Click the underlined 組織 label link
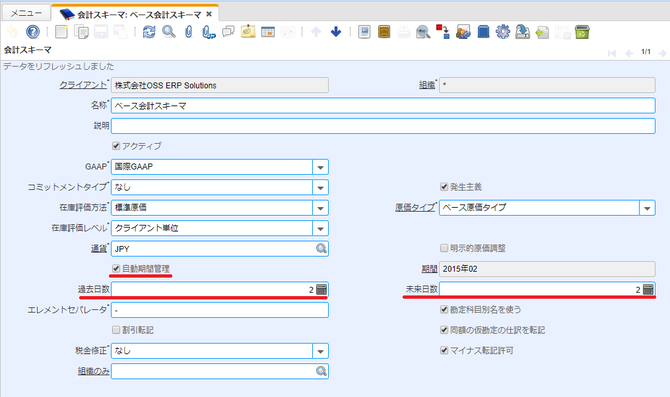 [x=427, y=85]
